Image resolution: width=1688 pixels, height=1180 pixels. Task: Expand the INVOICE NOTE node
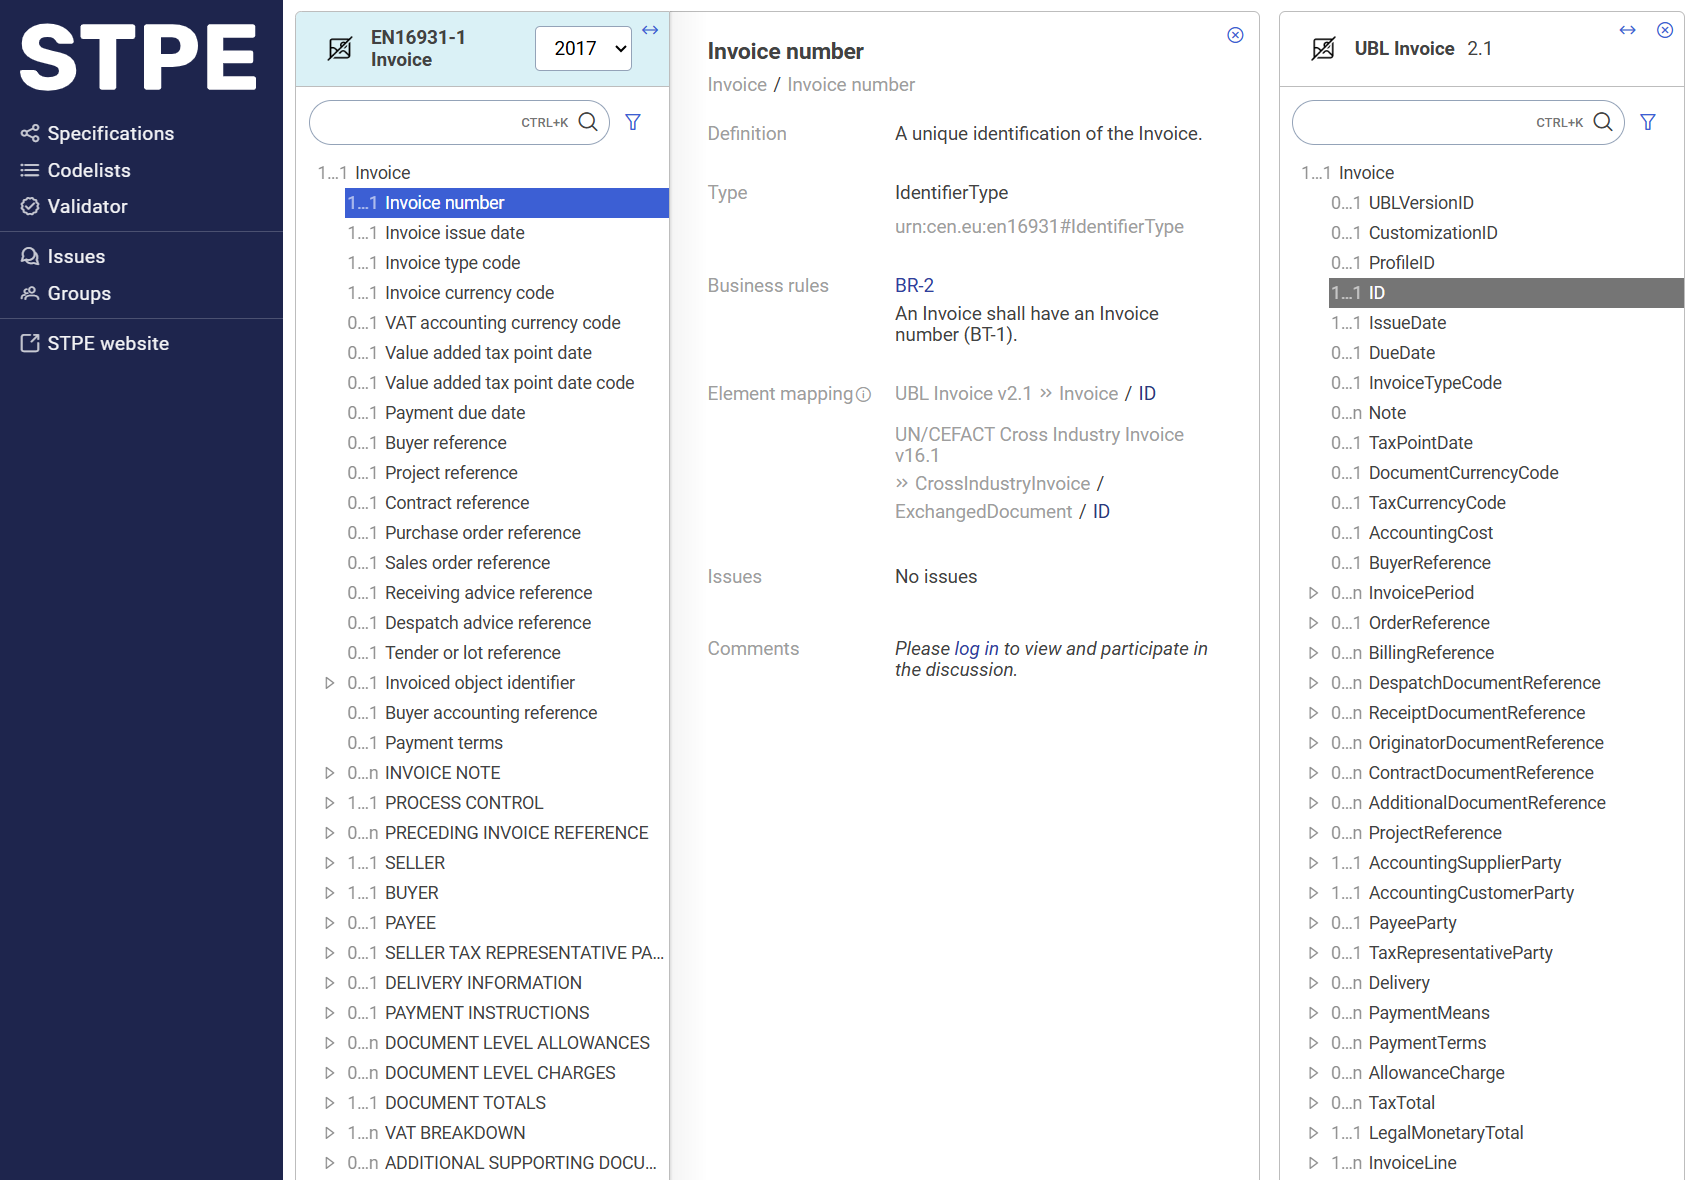(x=329, y=773)
